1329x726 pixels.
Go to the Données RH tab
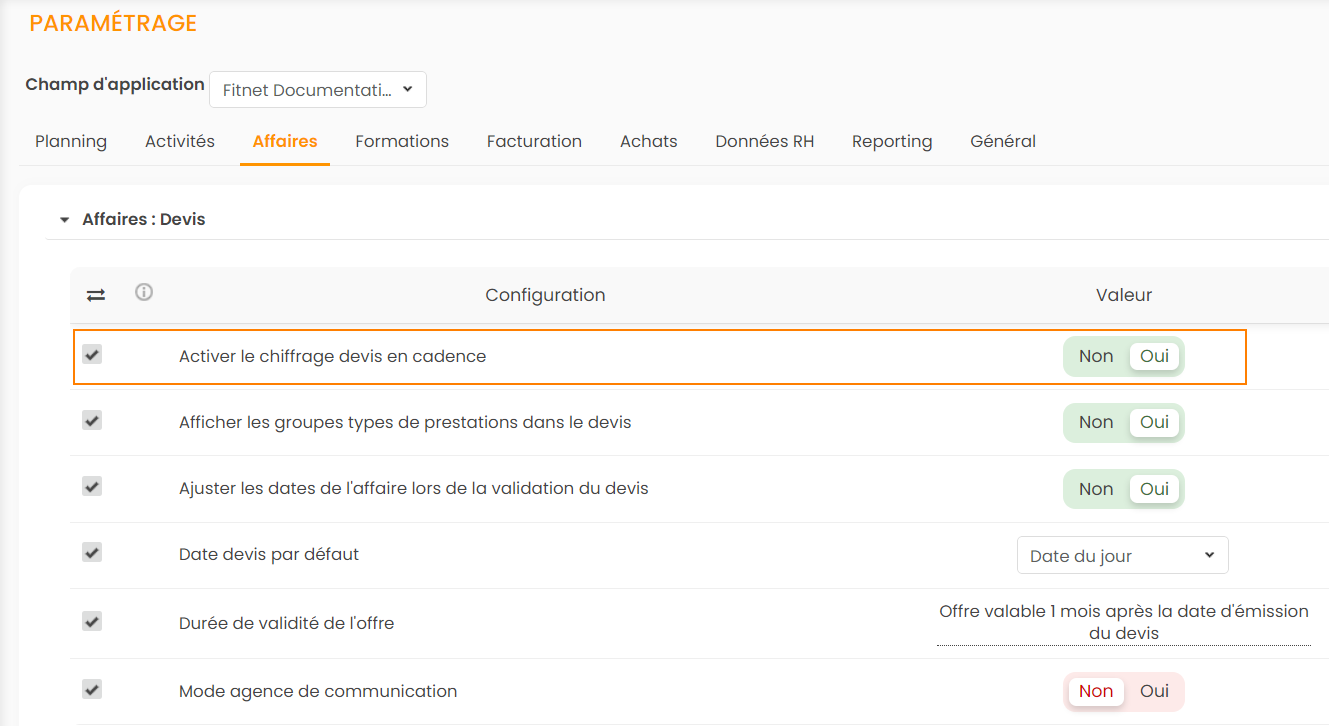click(764, 142)
